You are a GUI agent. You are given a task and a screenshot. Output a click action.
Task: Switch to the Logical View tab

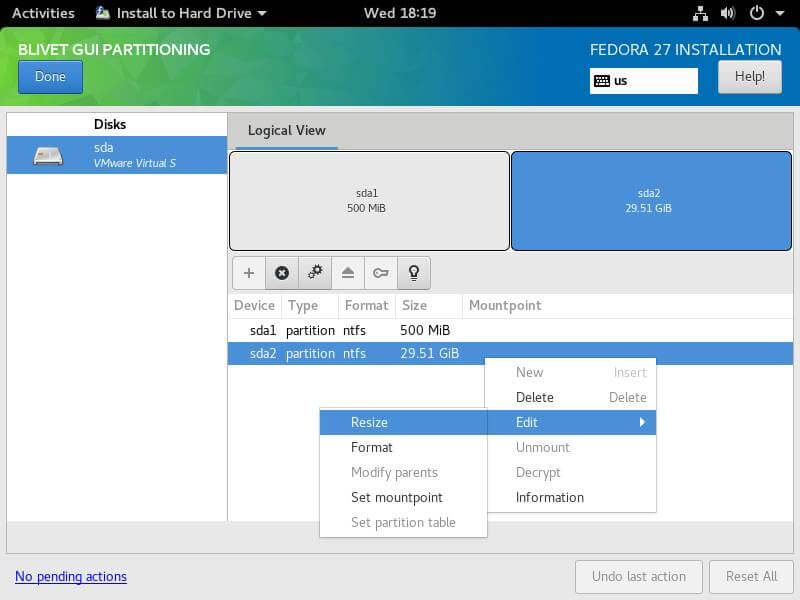(287, 131)
